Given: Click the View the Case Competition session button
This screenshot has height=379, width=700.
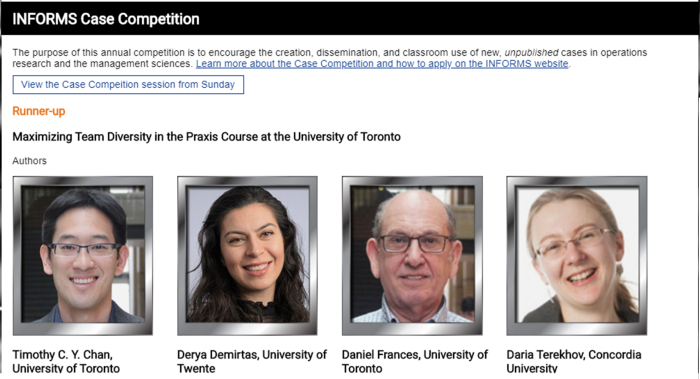Looking at the screenshot, I should pos(128,84).
